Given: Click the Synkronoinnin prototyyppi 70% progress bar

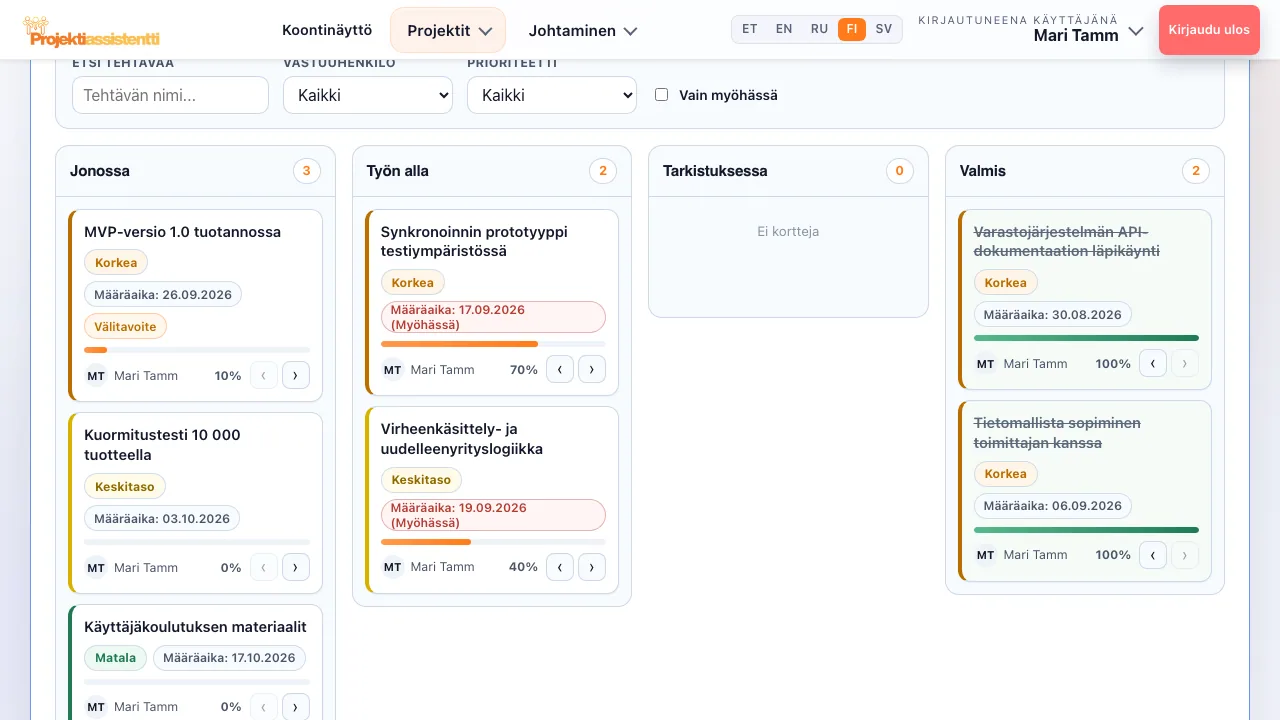Looking at the screenshot, I should coord(493,344).
